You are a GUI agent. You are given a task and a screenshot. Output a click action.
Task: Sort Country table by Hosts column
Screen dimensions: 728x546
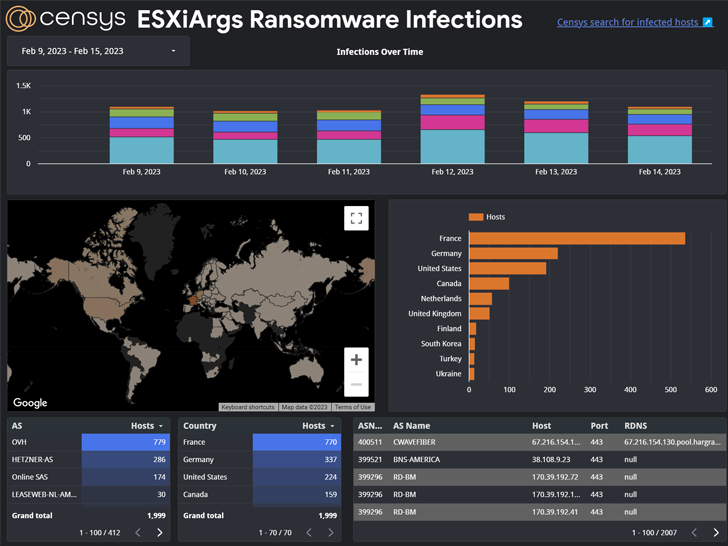click(317, 426)
